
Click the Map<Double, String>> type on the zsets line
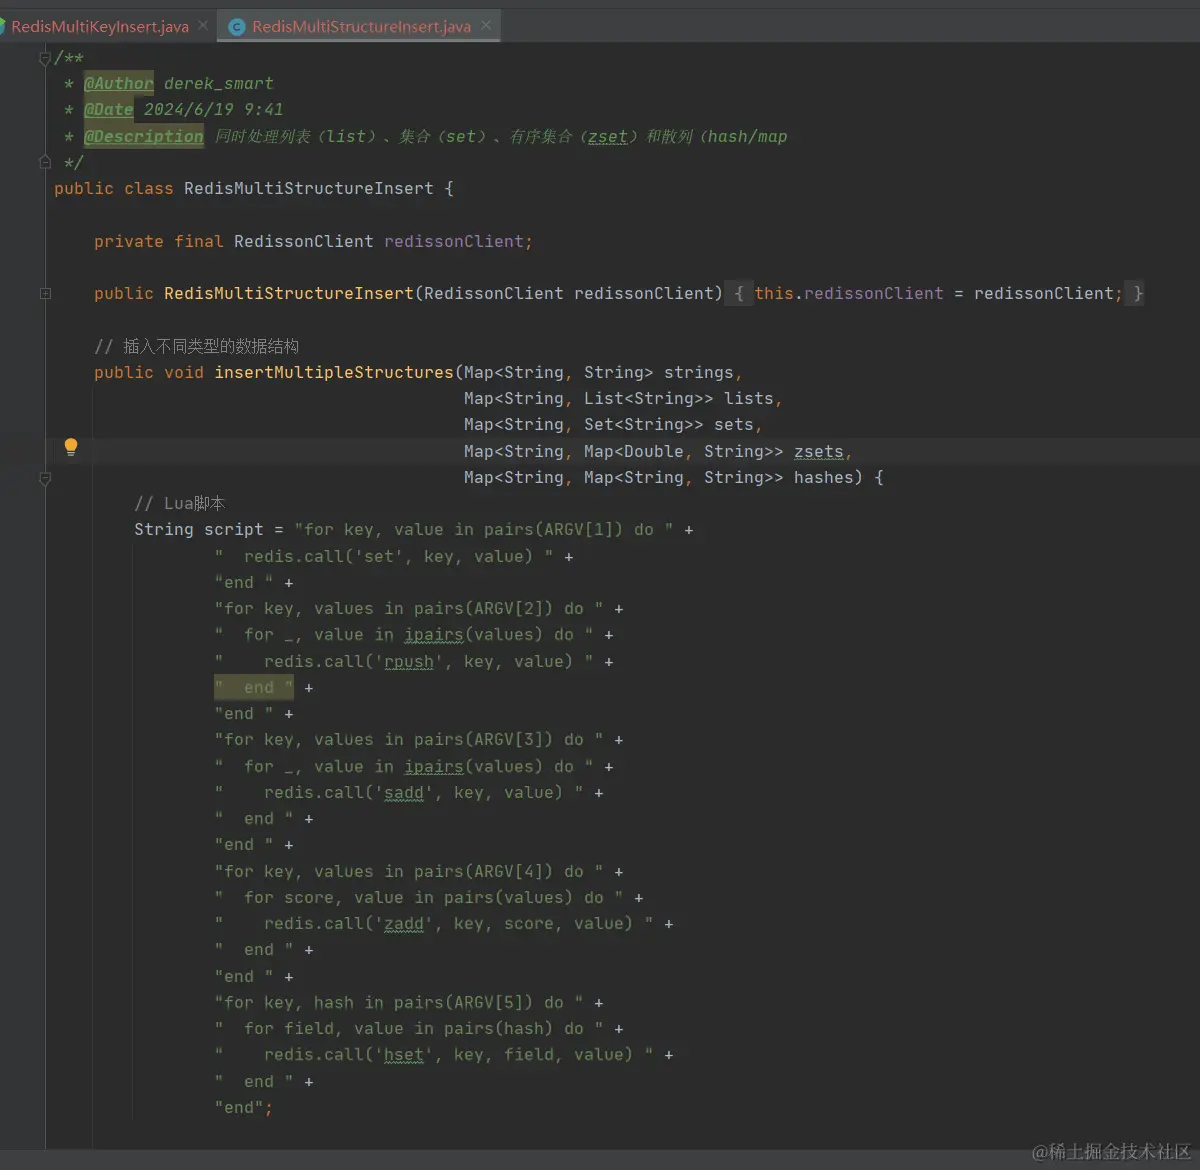684,451
